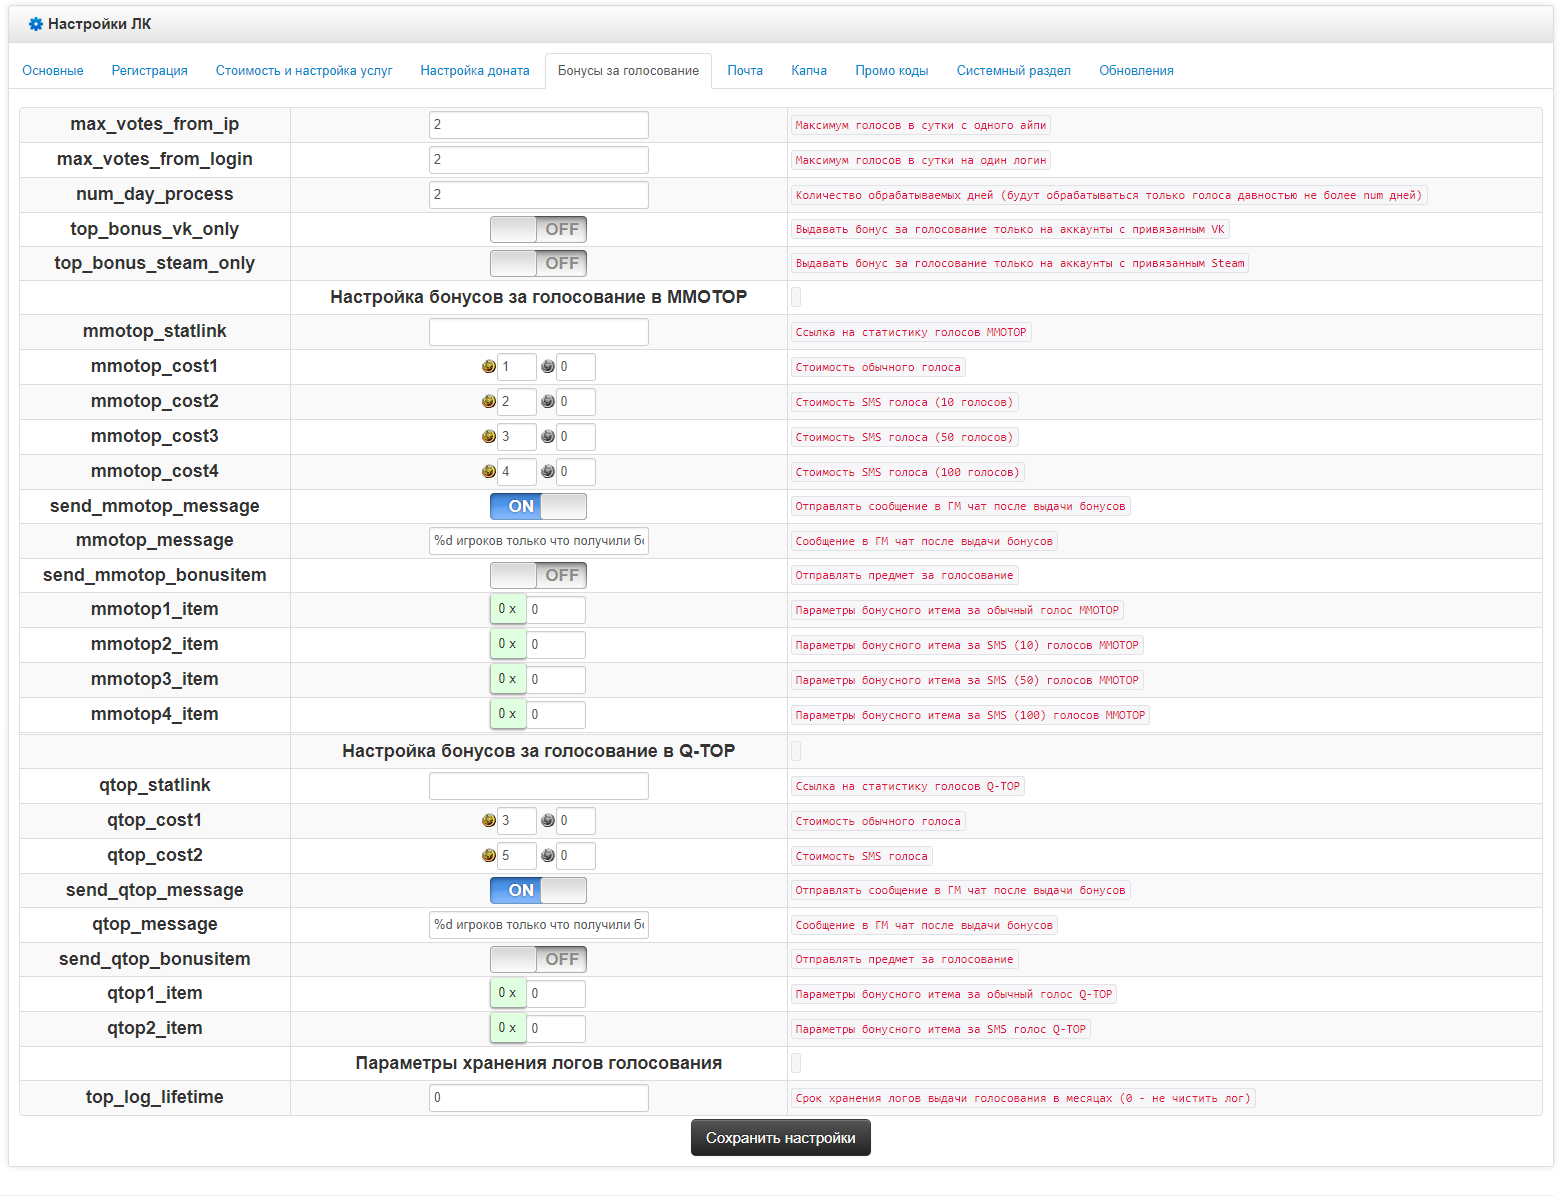The width and height of the screenshot is (1561, 1196).
Task: Click the mmotop1_item green count box
Action: 508,609
